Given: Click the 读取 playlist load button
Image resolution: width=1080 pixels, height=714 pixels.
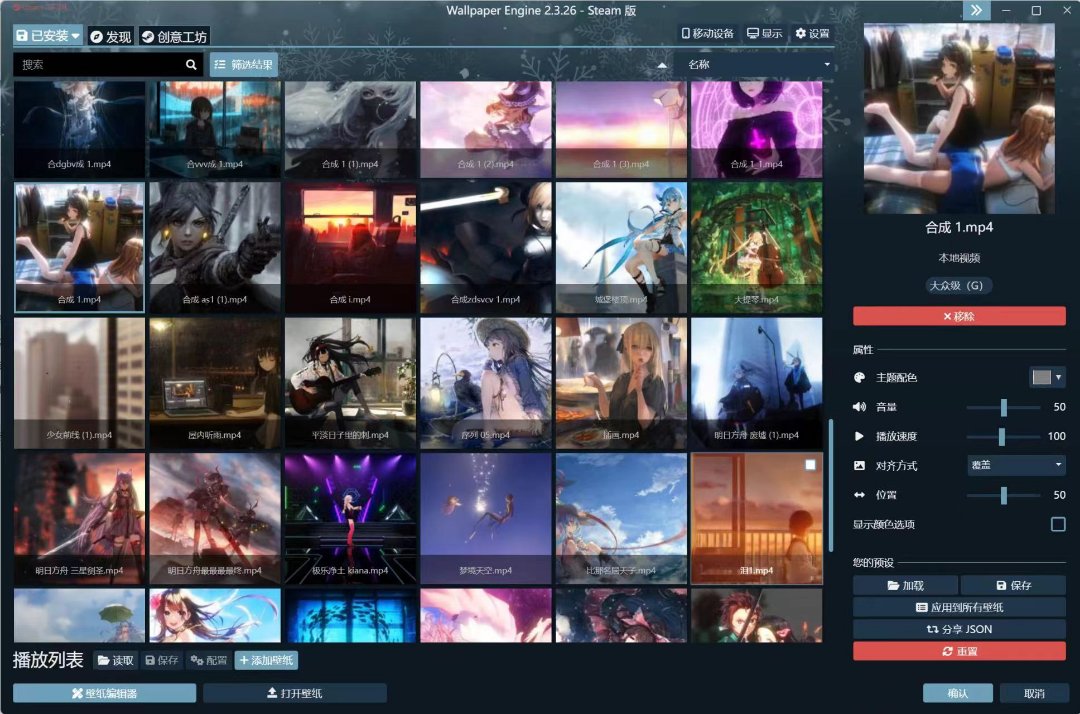Looking at the screenshot, I should tap(115, 660).
